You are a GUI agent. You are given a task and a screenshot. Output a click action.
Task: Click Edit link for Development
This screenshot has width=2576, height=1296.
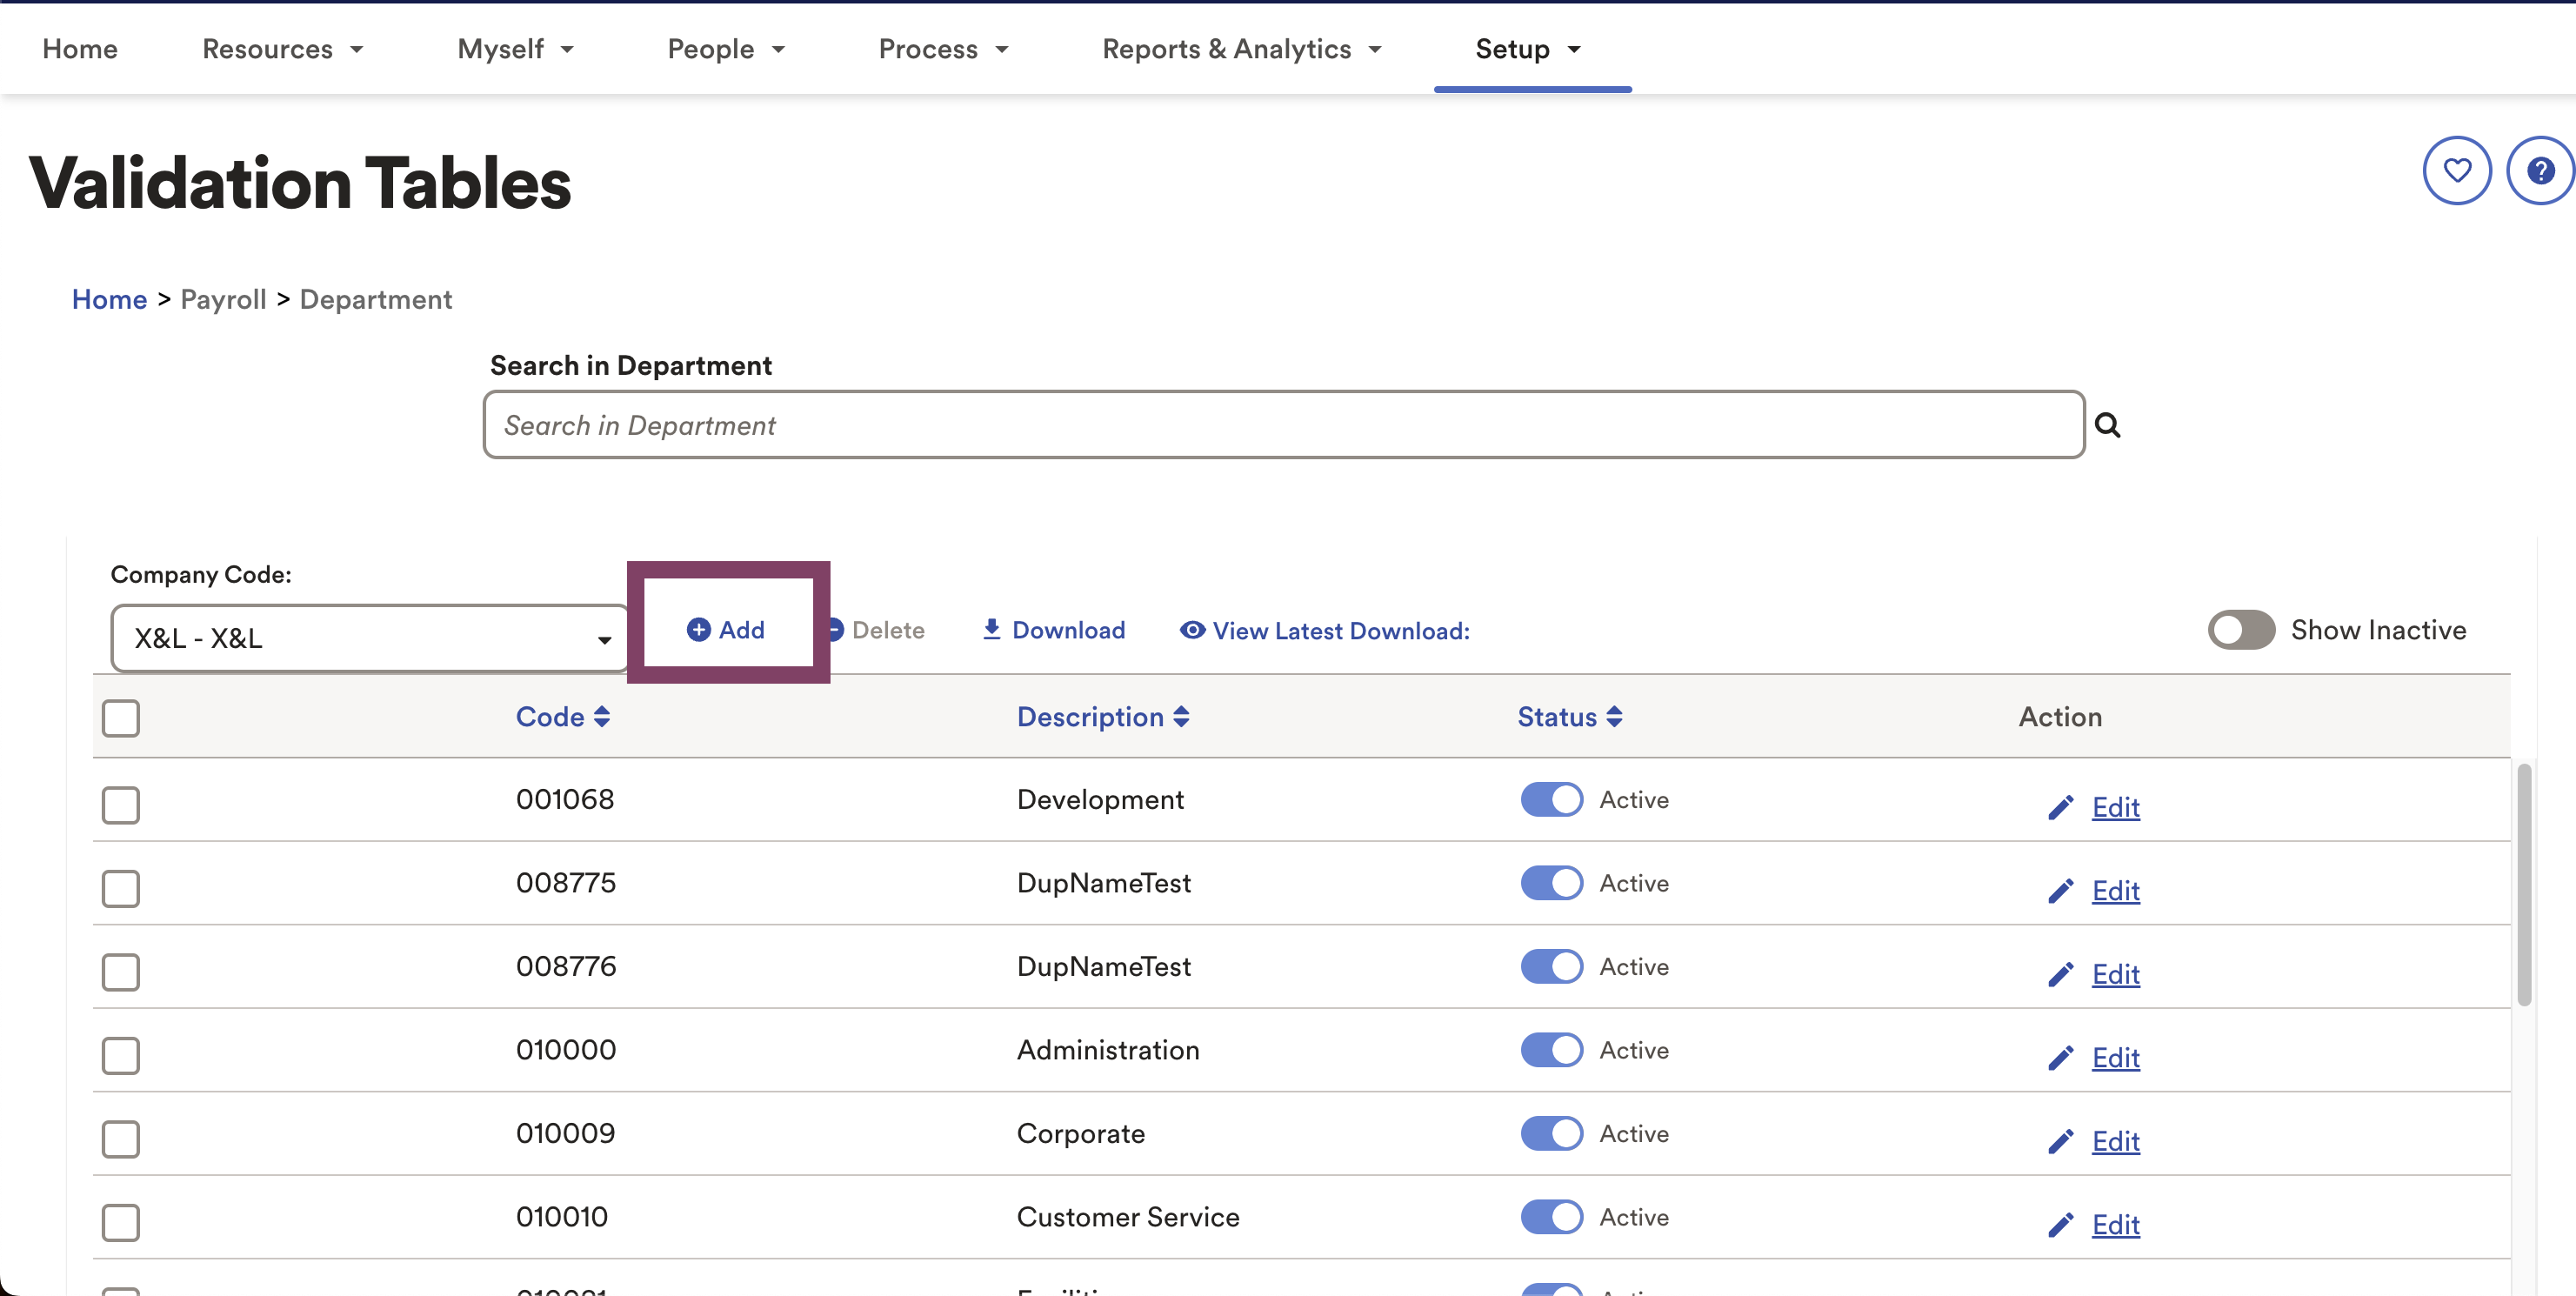coord(2115,808)
